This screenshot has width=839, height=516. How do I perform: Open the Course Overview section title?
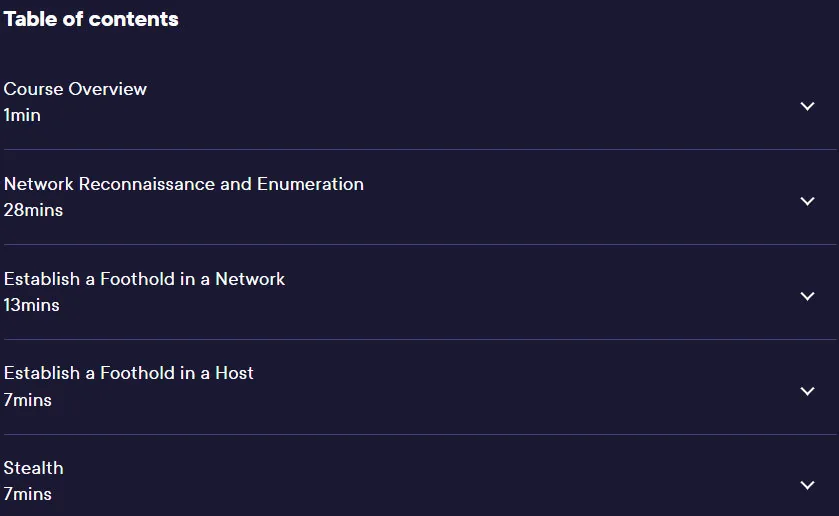tap(75, 89)
